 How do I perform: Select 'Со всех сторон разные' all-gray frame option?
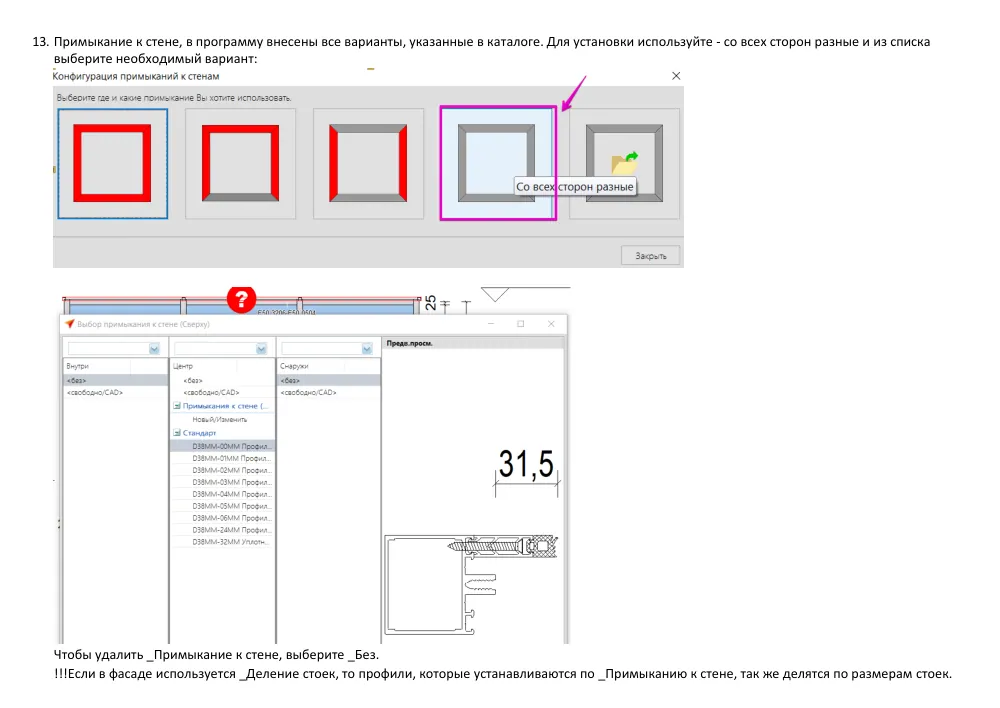tap(497, 163)
